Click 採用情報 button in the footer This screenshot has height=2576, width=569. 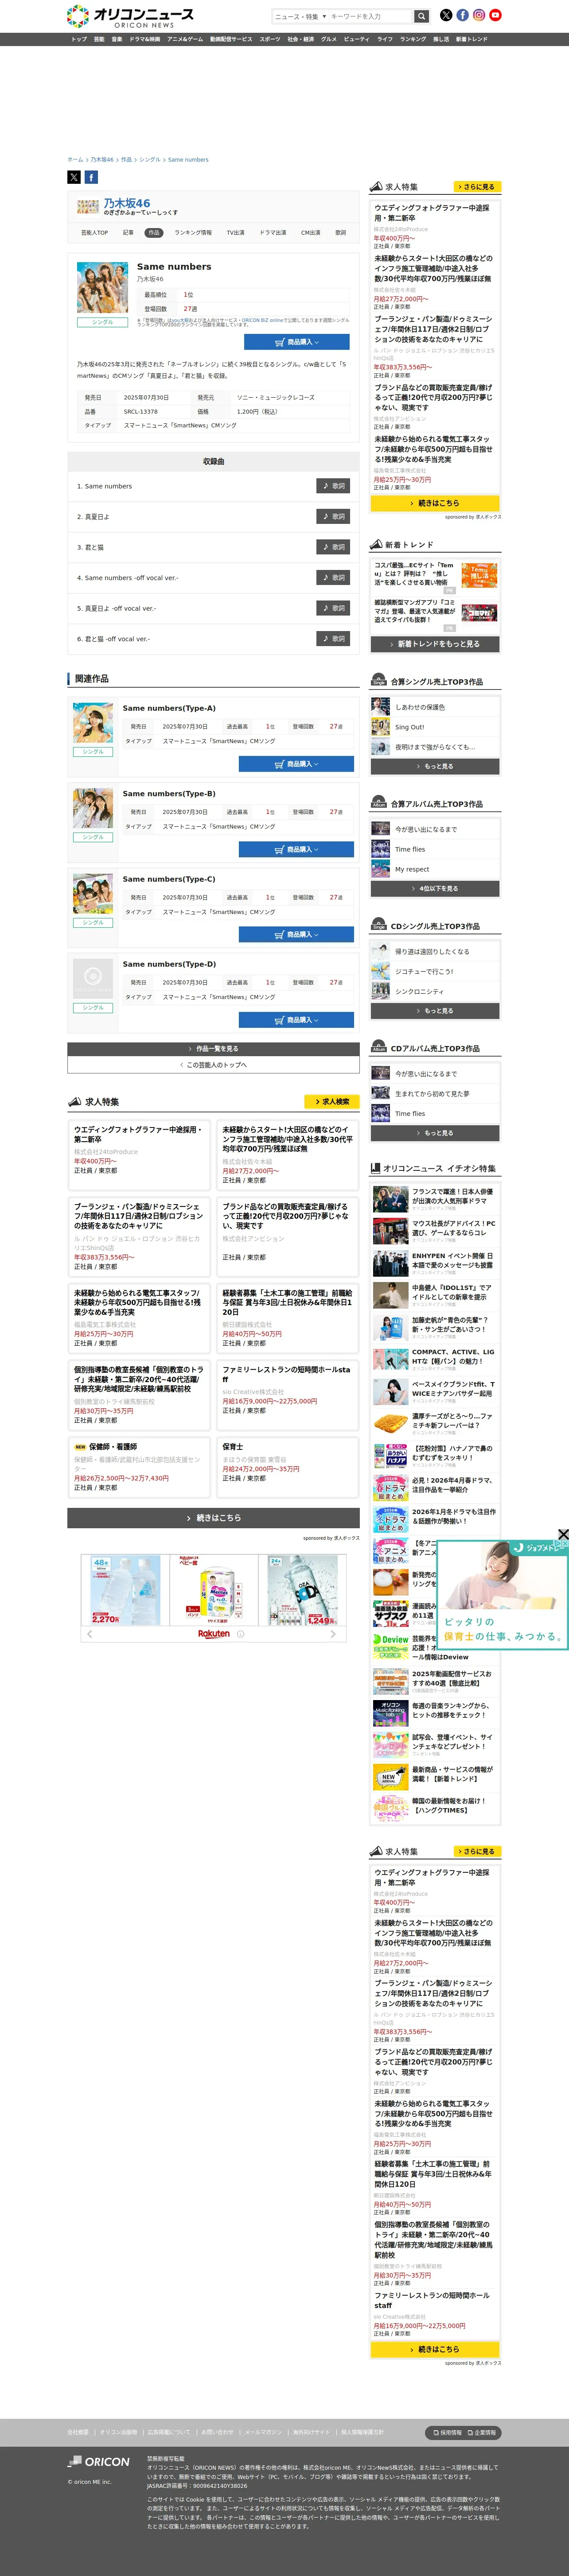pos(447,2432)
